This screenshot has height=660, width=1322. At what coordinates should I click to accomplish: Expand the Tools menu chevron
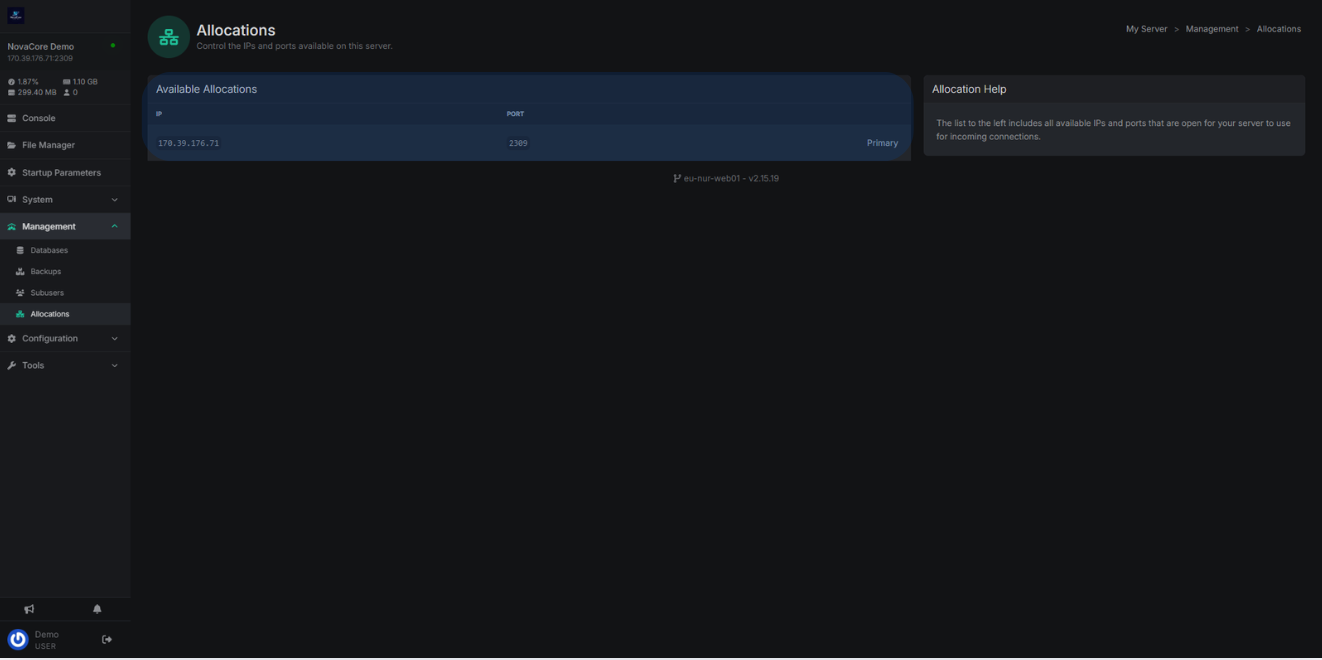point(114,366)
